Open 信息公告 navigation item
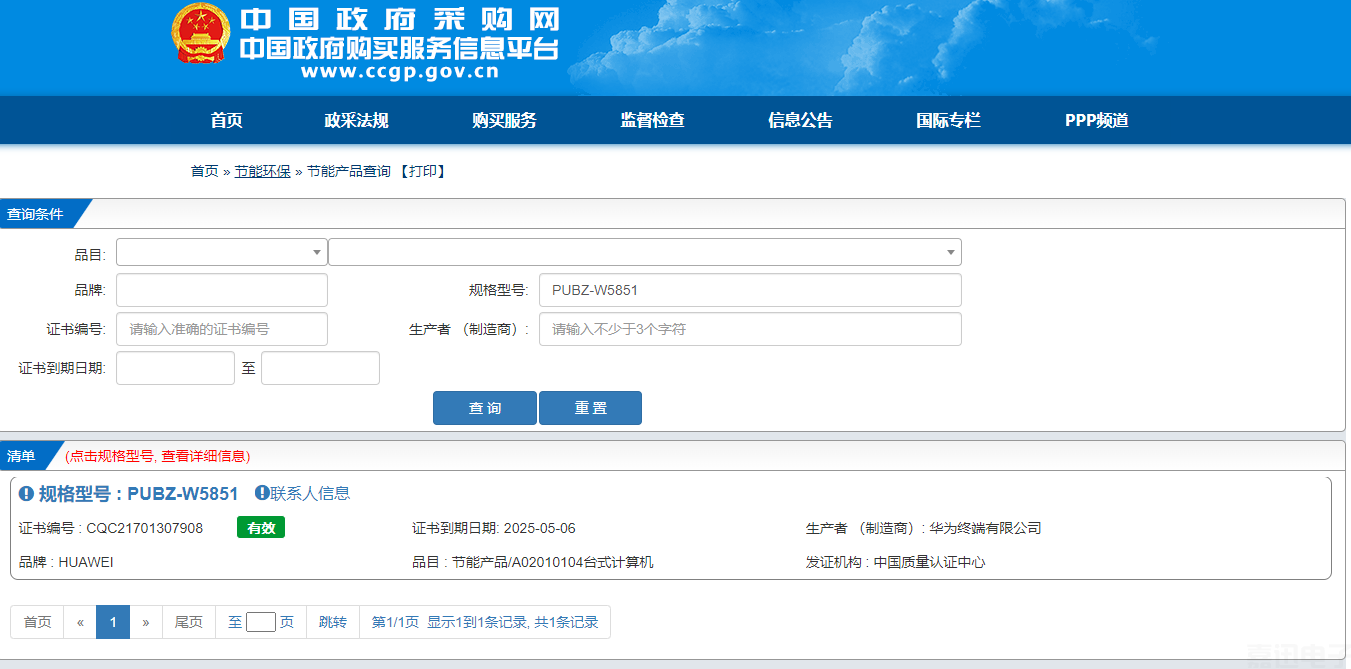This screenshot has height=669, width=1351. (800, 120)
